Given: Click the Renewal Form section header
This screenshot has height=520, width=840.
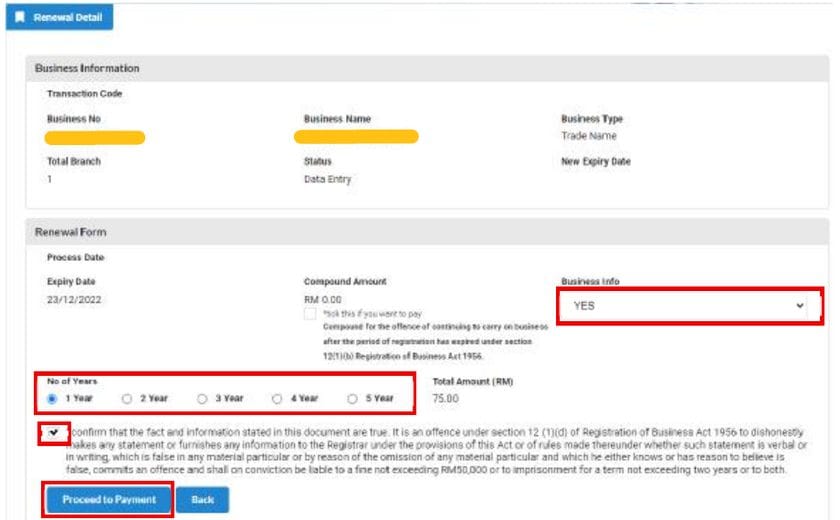Looking at the screenshot, I should [427, 232].
